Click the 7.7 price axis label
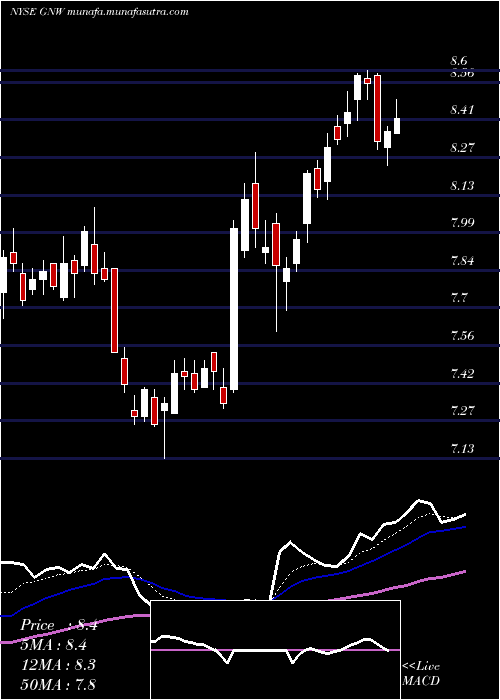500x700 pixels. [460, 298]
